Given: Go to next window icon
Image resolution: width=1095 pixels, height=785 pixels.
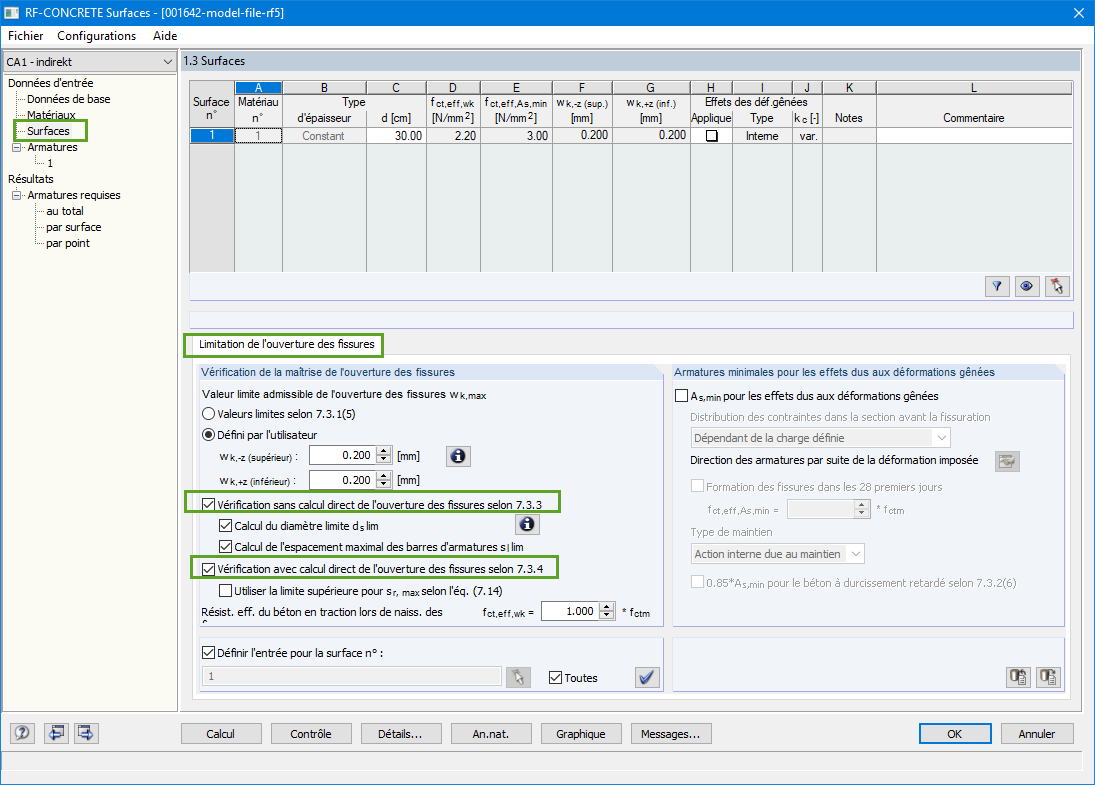Looking at the screenshot, I should tap(86, 733).
